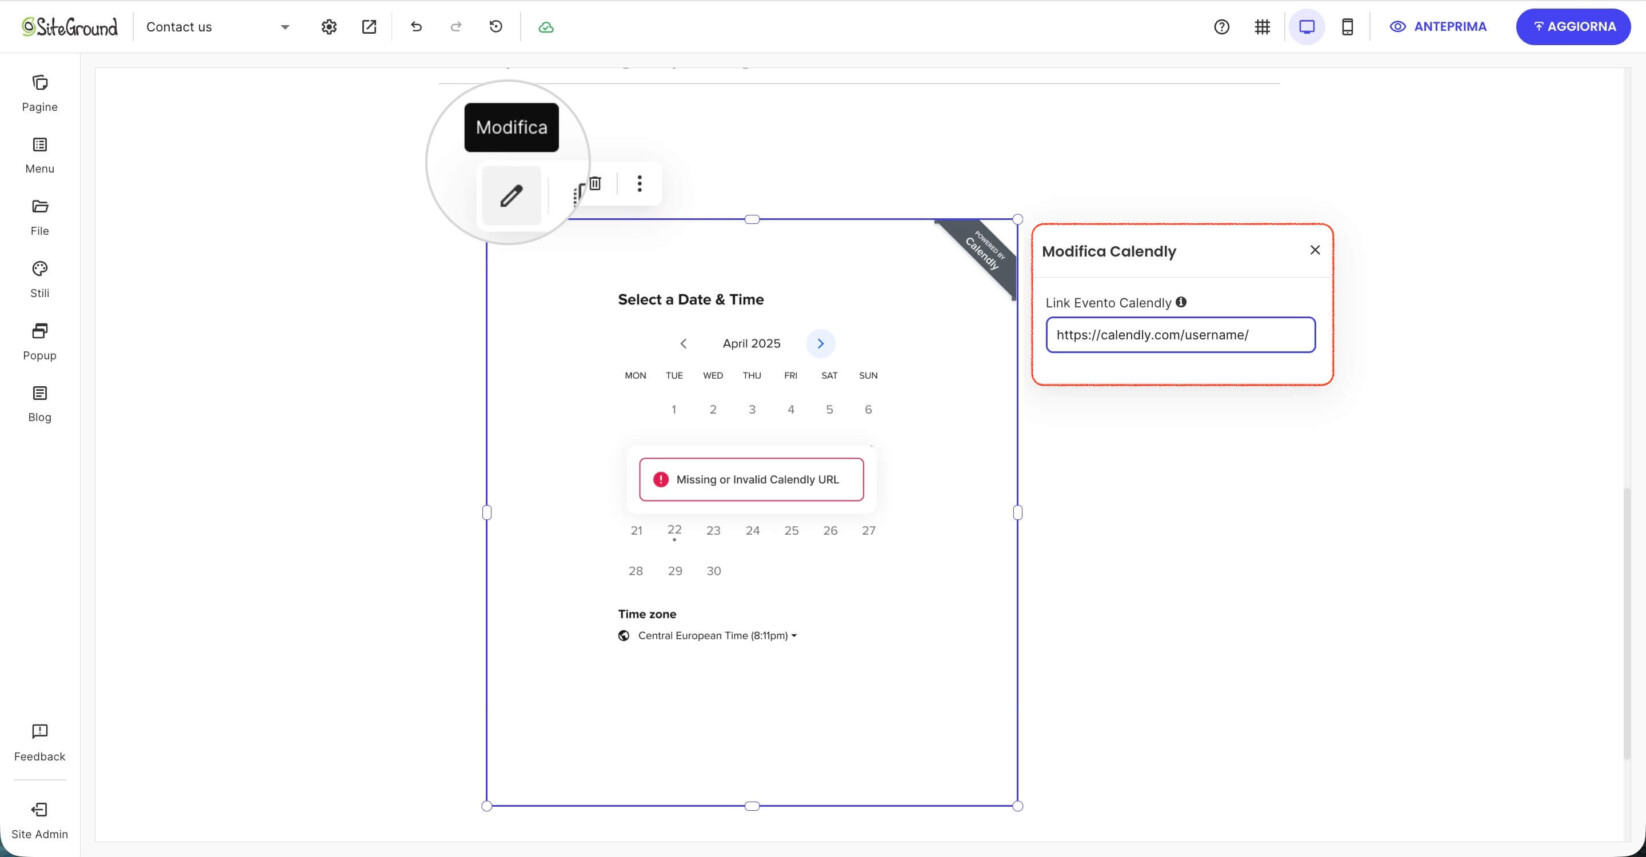Click the AGGIORNA publish button

(x=1573, y=27)
